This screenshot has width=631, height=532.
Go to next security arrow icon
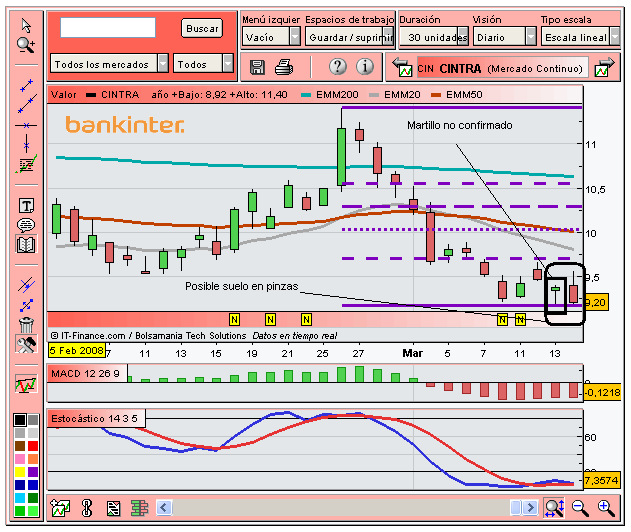[x=605, y=67]
